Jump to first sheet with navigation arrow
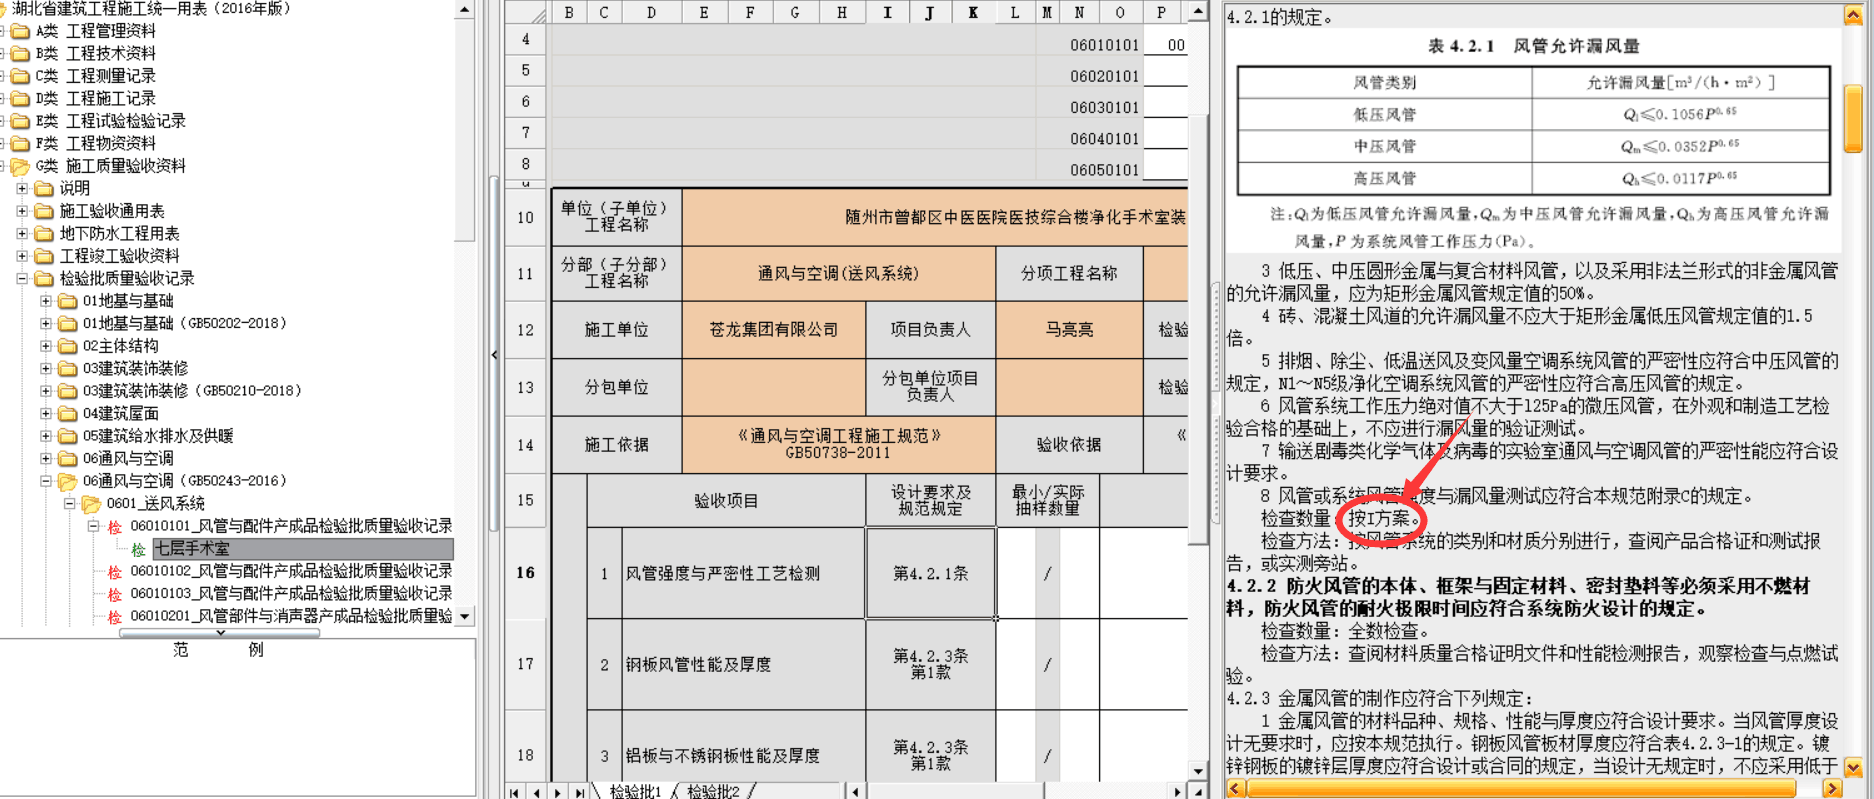This screenshot has width=1874, height=799. 515,792
